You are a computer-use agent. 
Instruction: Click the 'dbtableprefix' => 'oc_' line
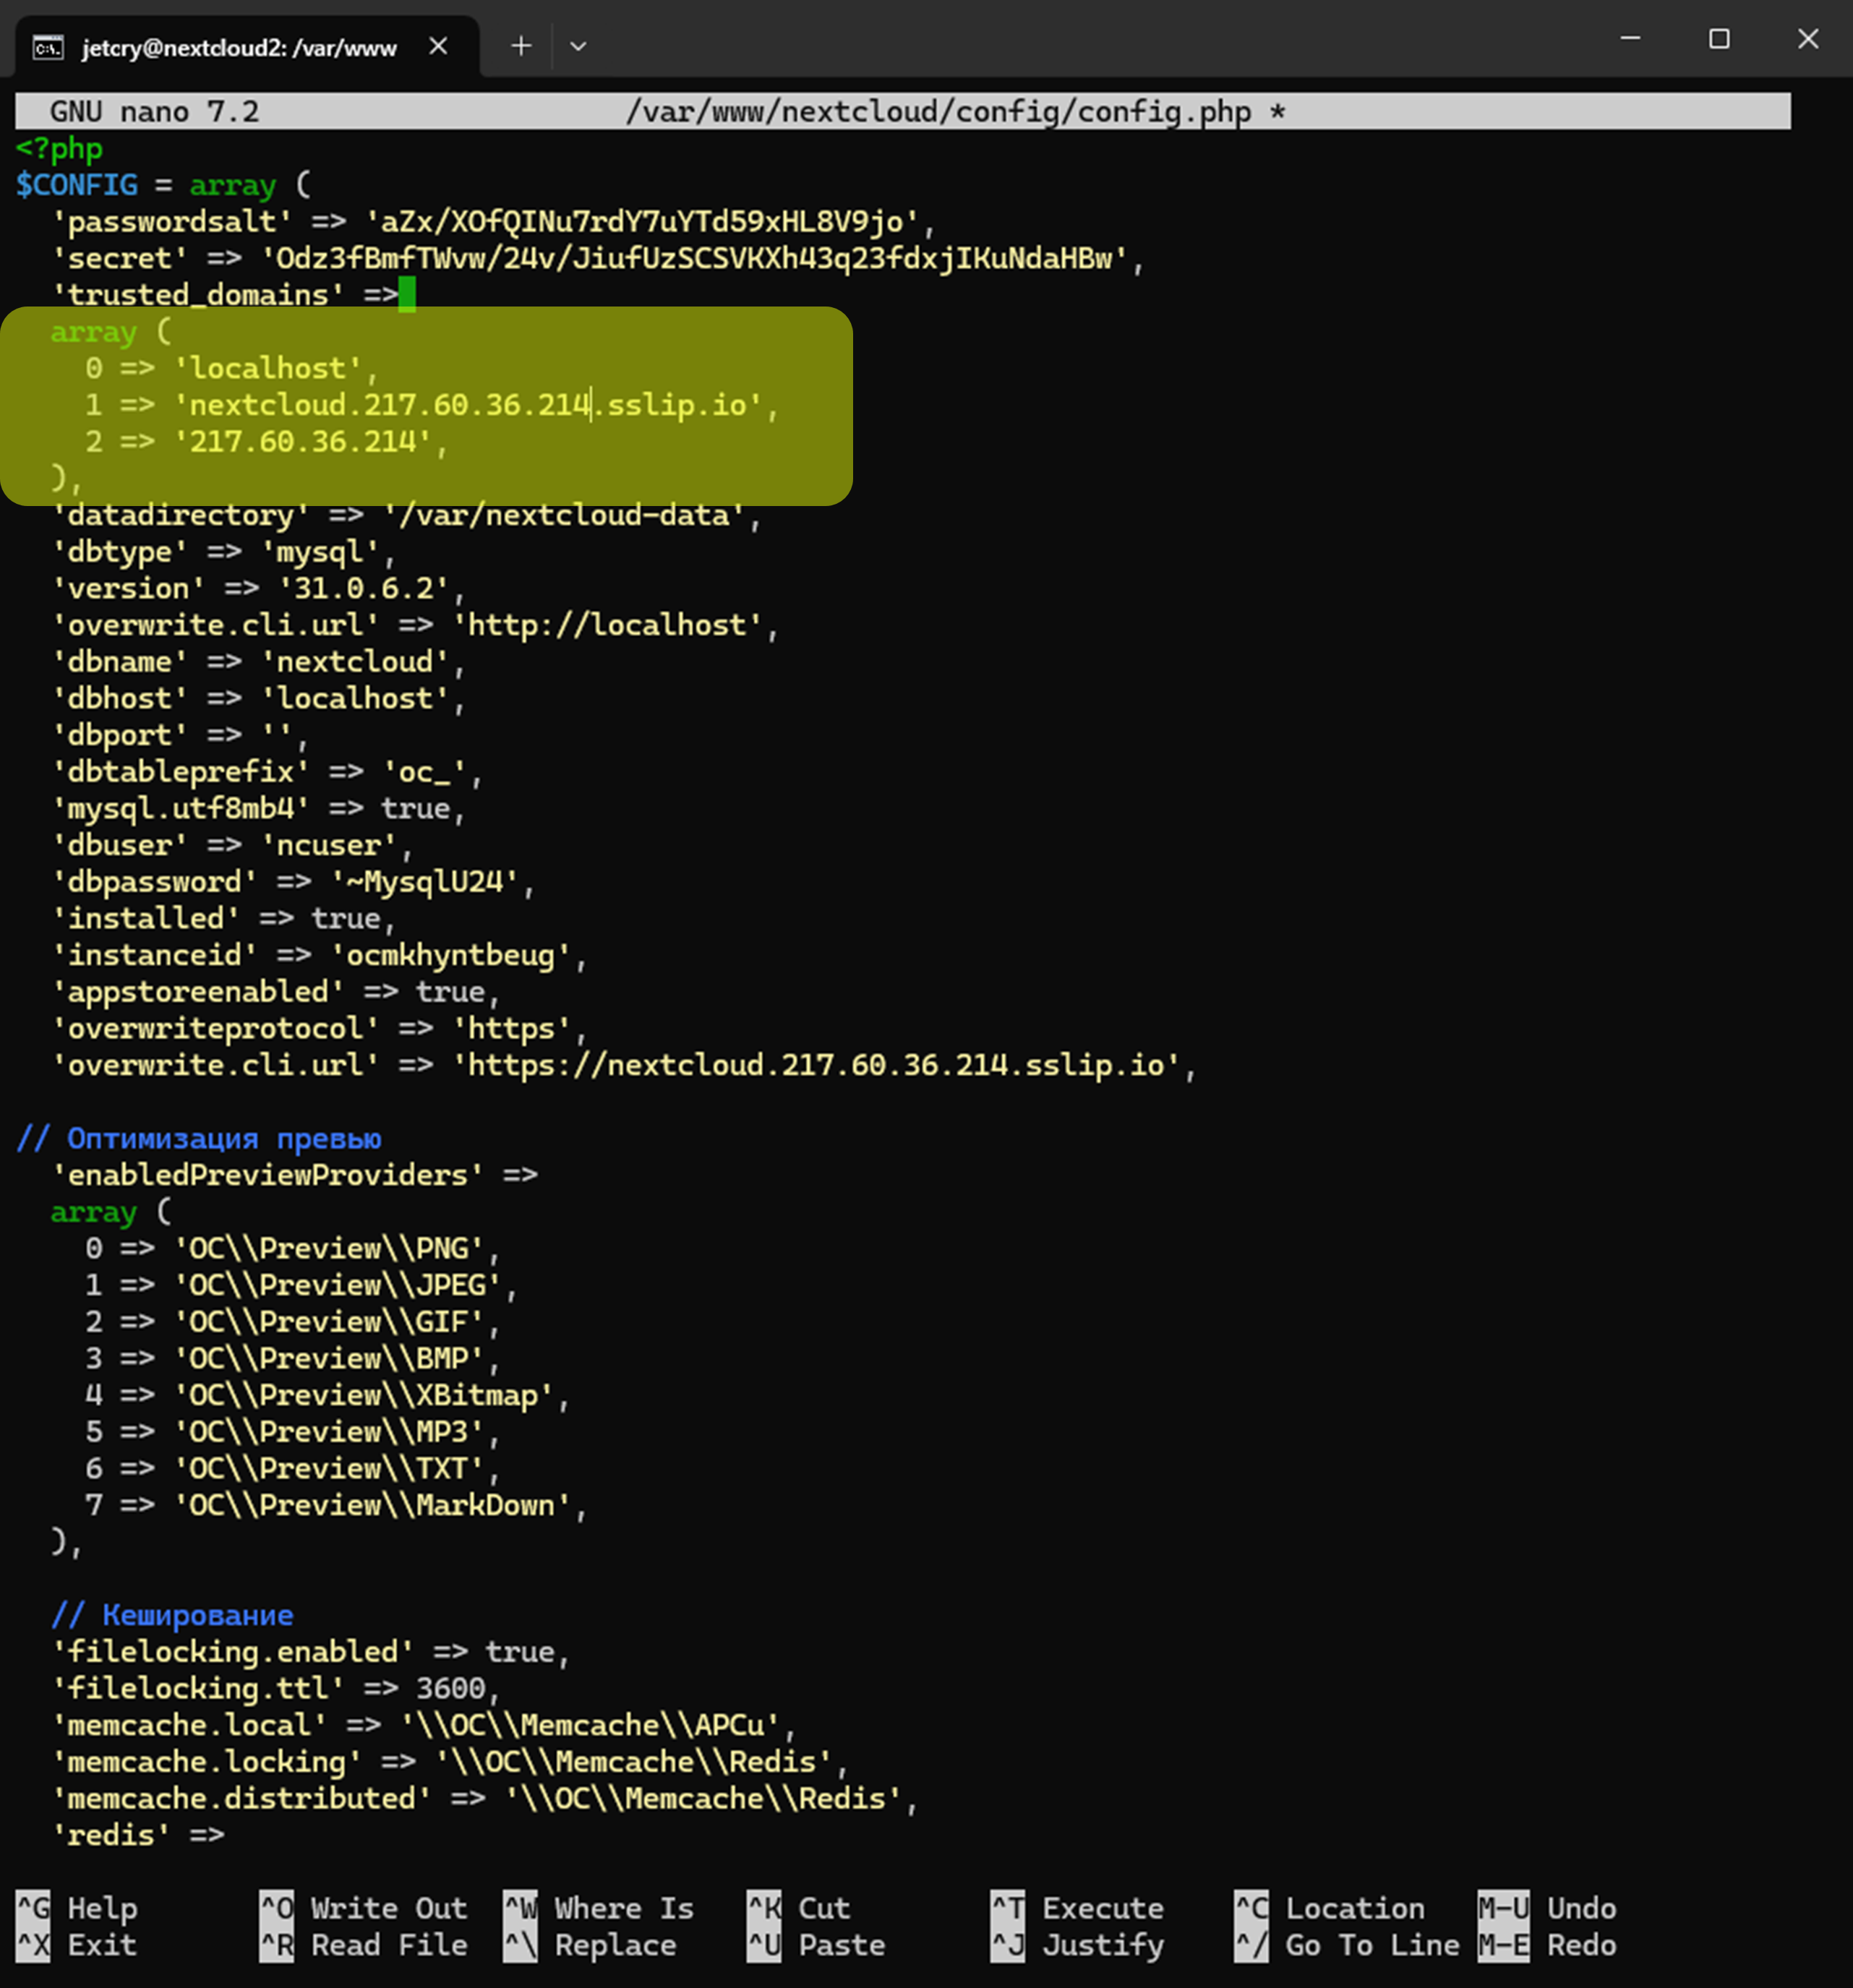(267, 772)
